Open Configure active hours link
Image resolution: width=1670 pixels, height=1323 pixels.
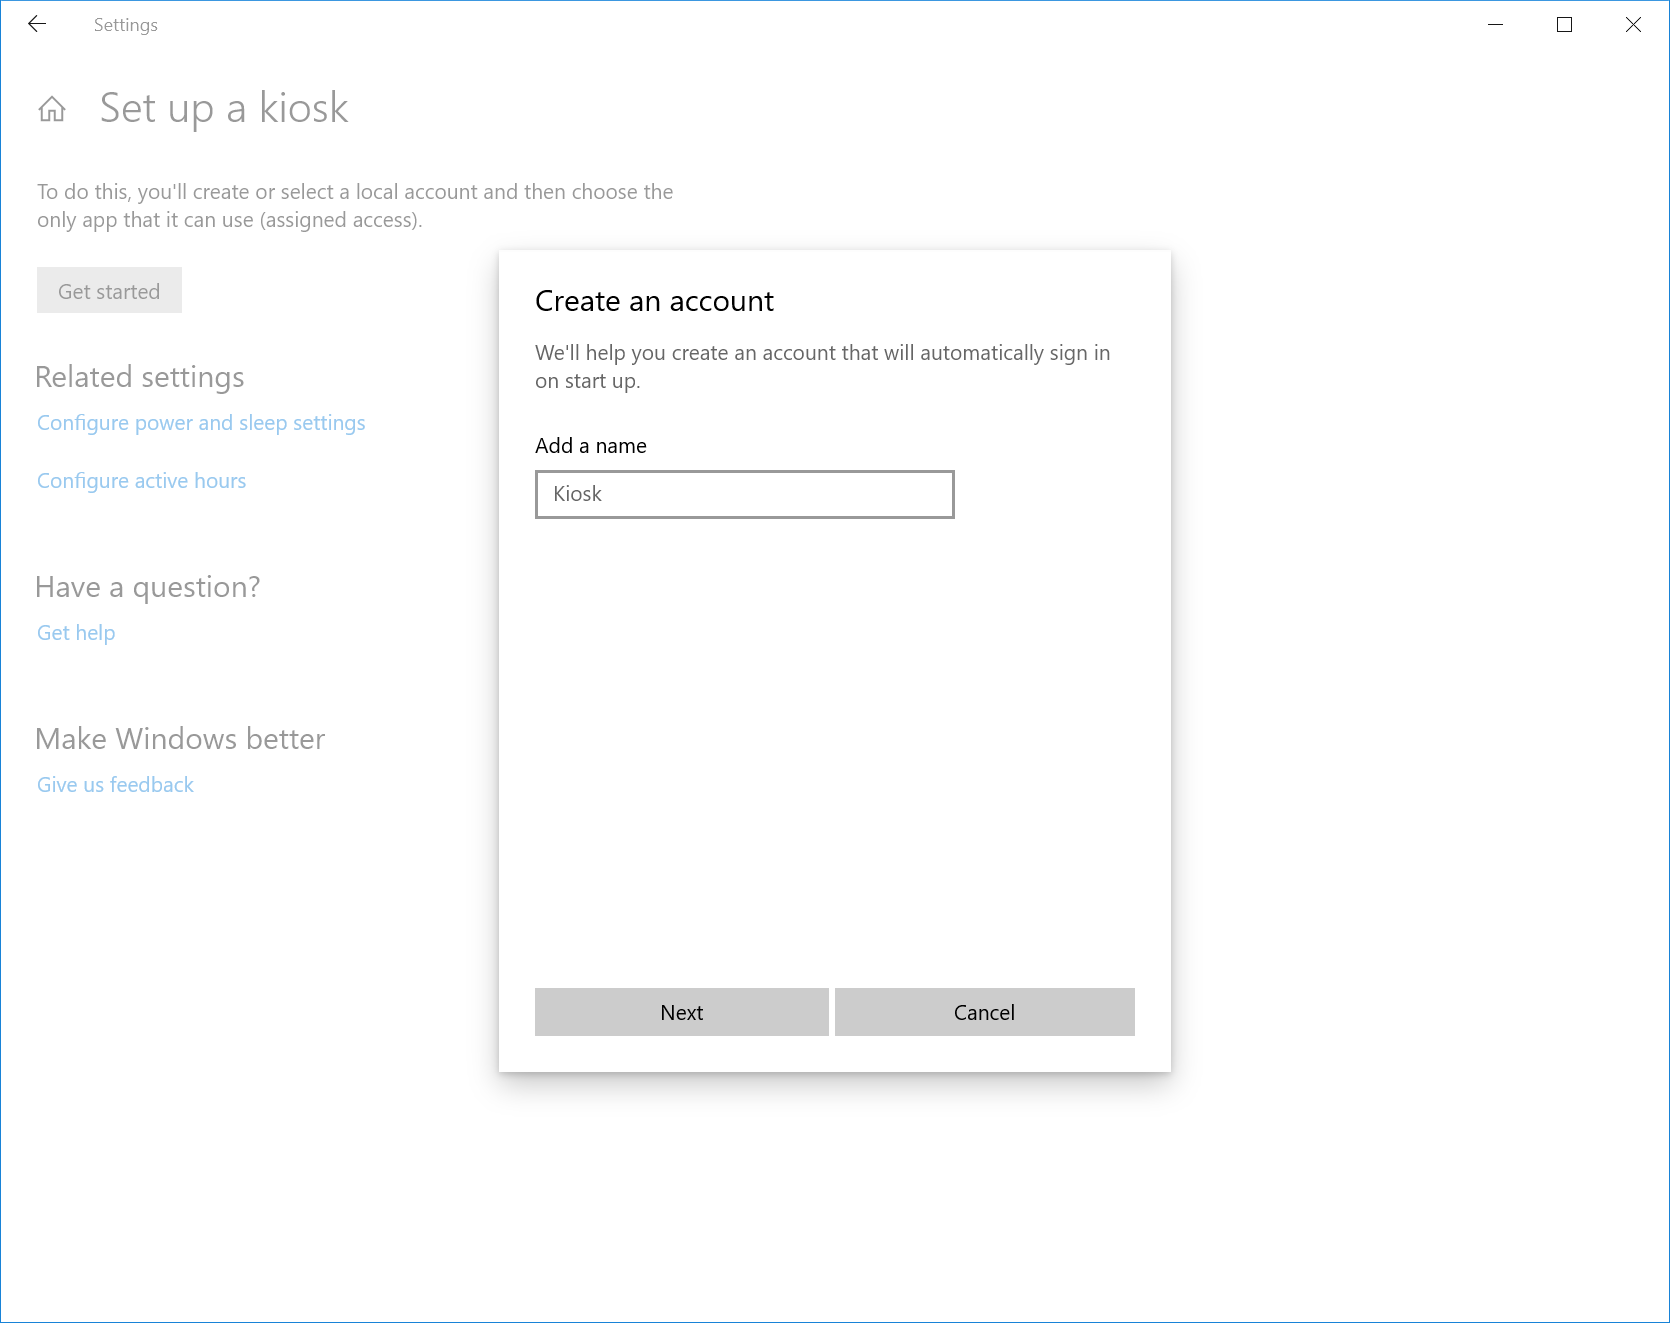coord(141,481)
